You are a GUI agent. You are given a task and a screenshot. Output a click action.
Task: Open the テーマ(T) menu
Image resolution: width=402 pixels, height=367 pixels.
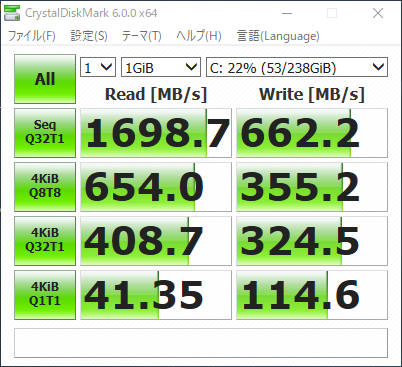(141, 36)
